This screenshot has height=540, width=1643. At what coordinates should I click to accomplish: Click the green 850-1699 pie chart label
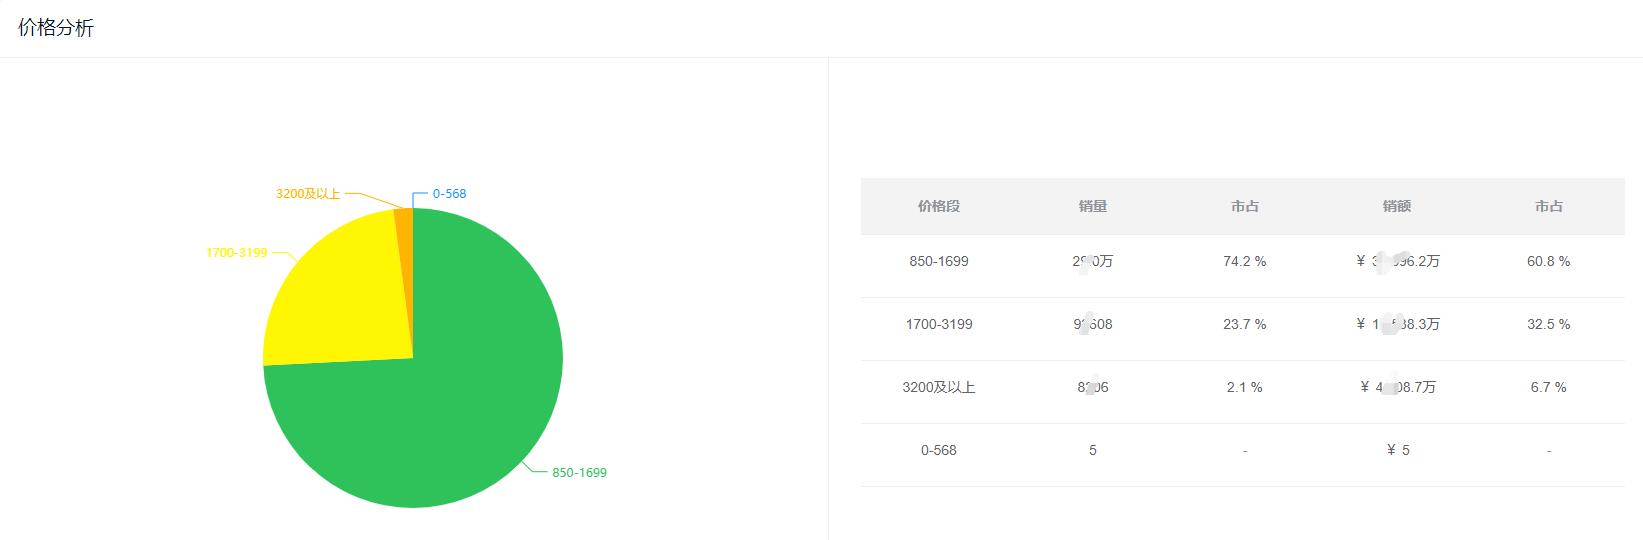(579, 473)
